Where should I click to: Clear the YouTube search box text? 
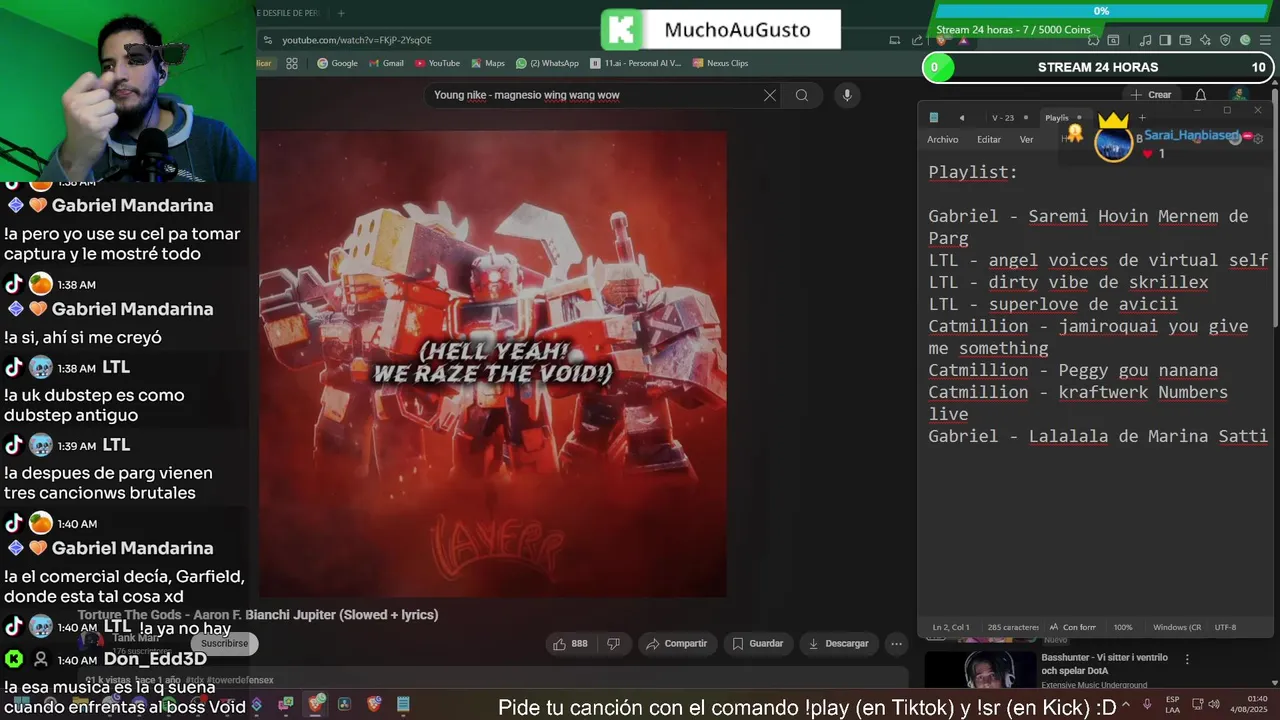tap(770, 95)
